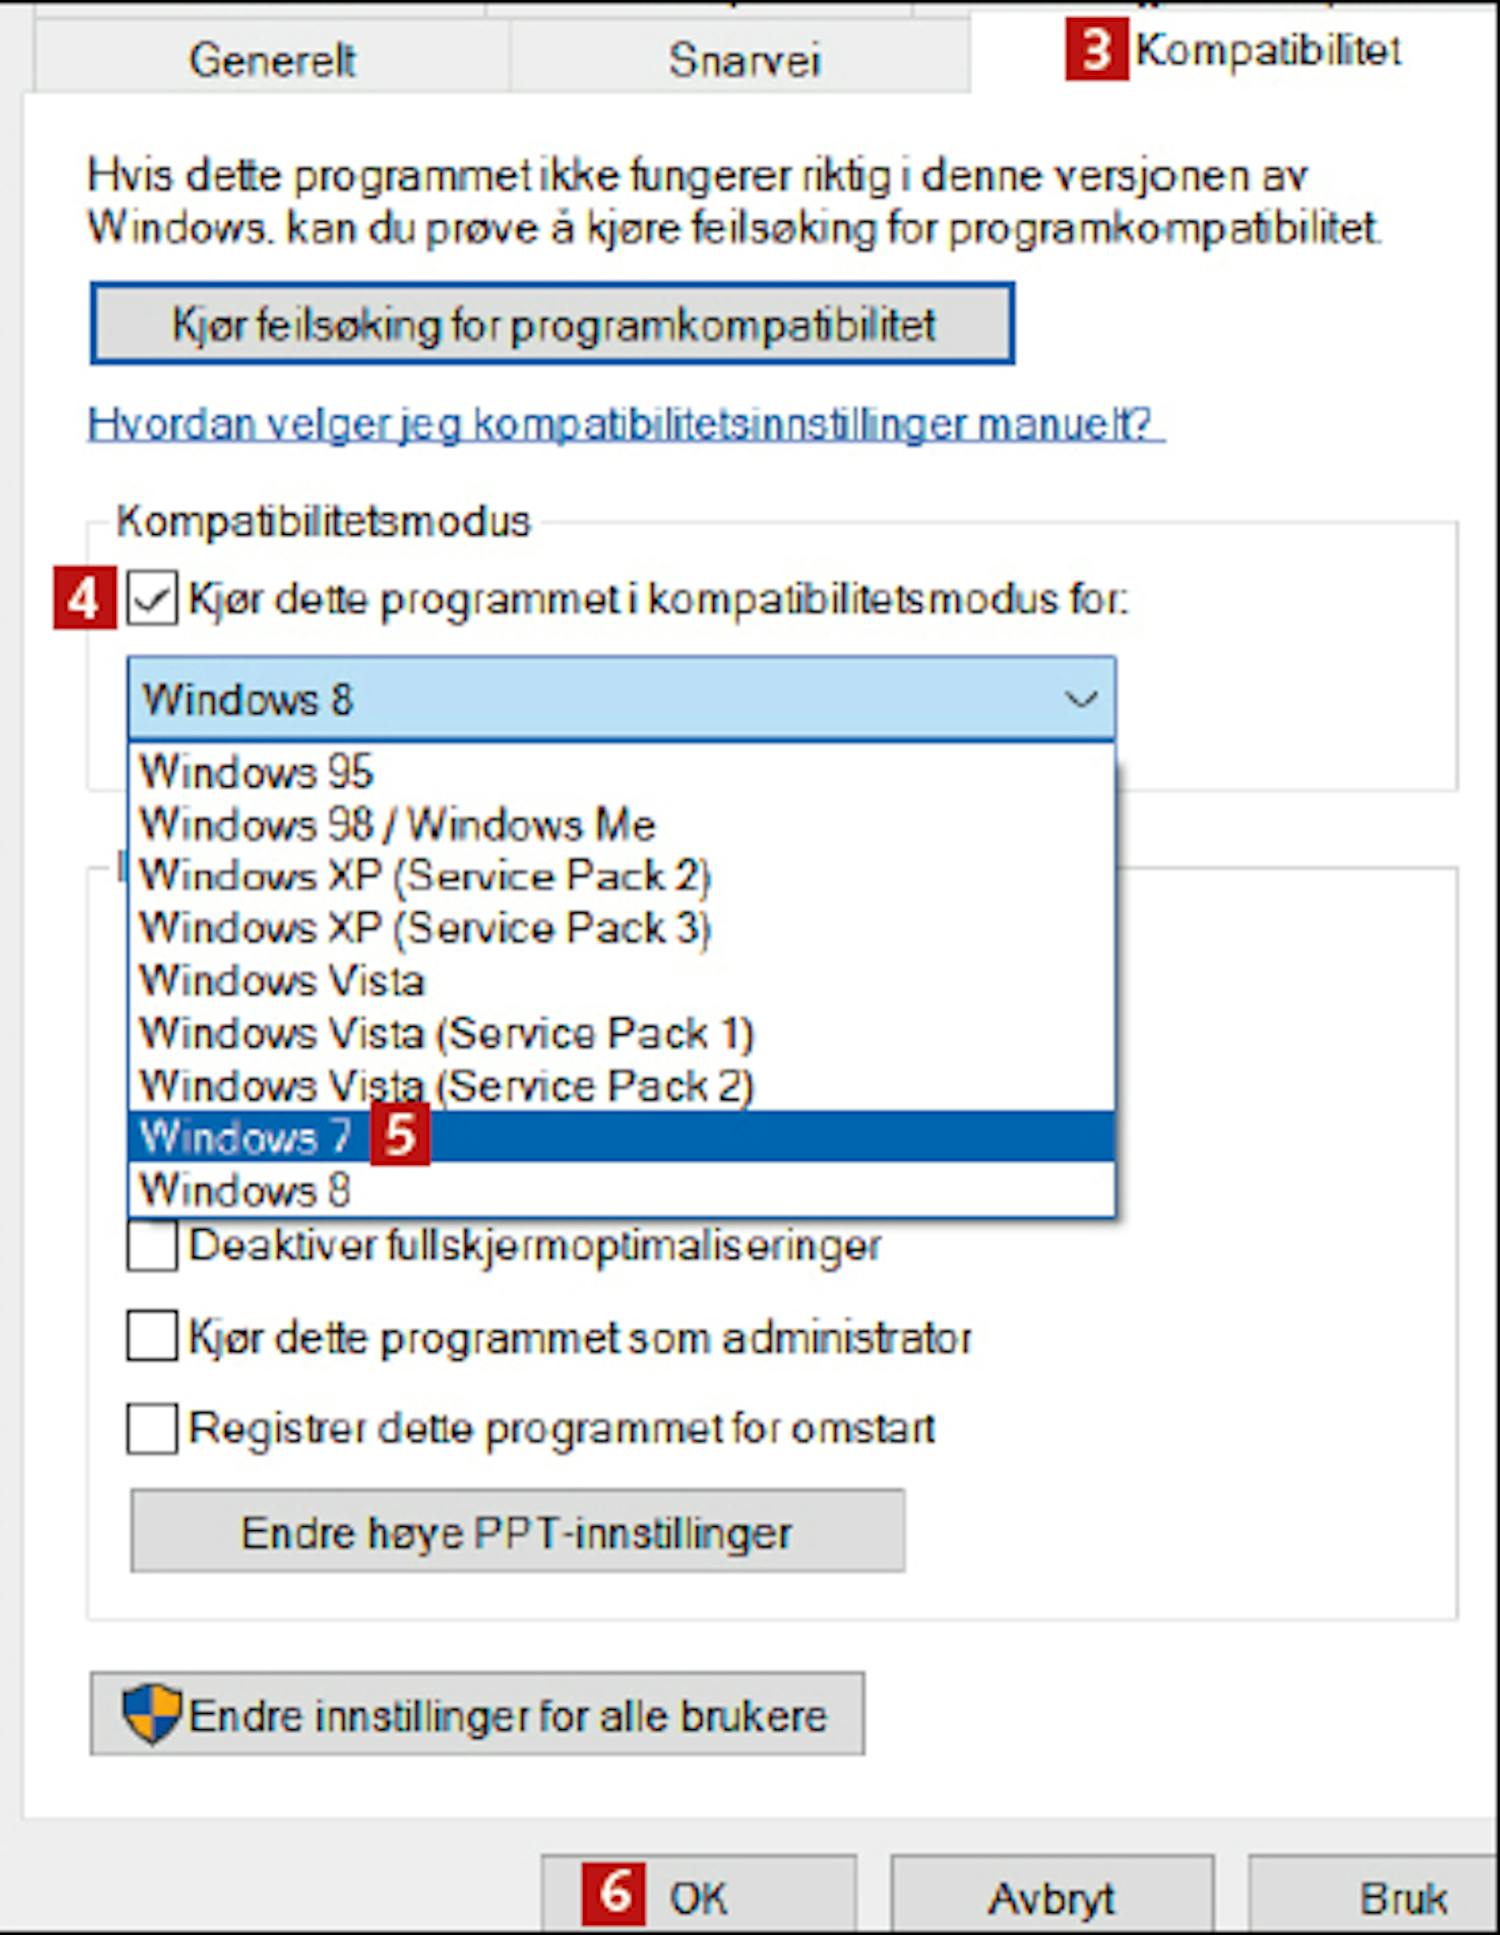Open the Snarvei tab
The image size is (1500, 1935).
pyautogui.click(x=742, y=59)
